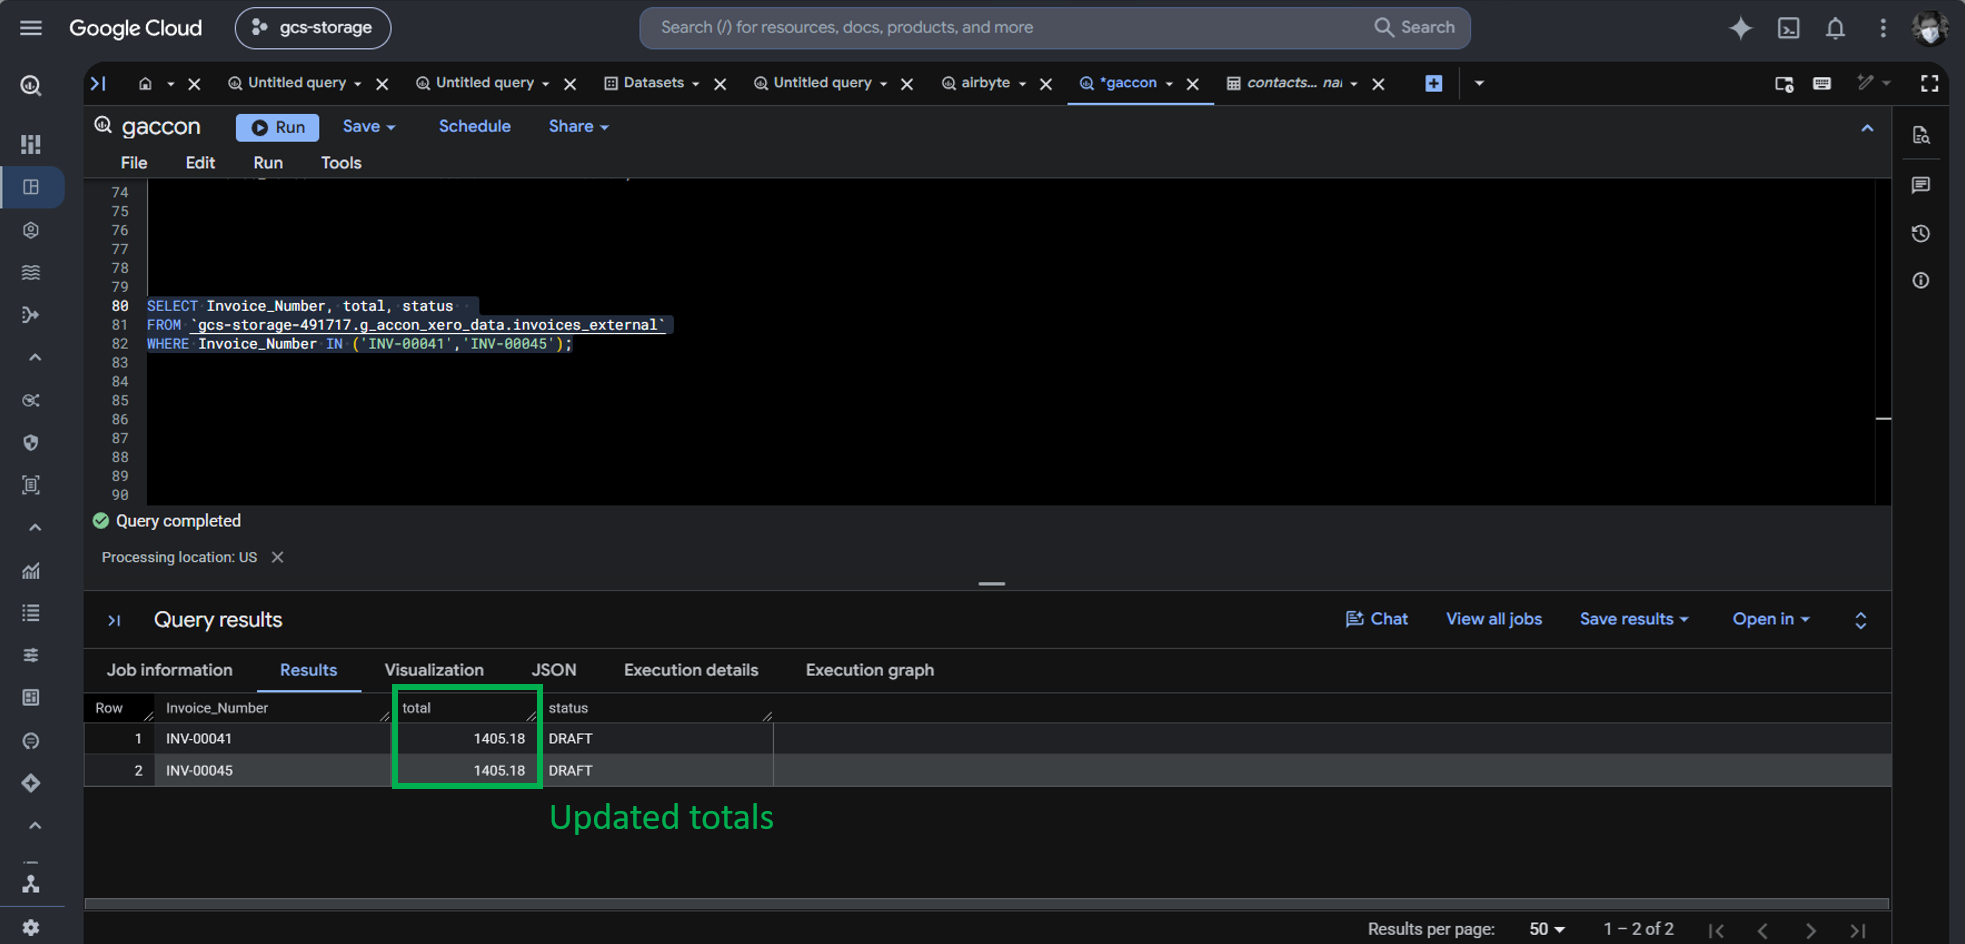Click the Schedule button
This screenshot has height=944, width=1965.
[x=475, y=127]
